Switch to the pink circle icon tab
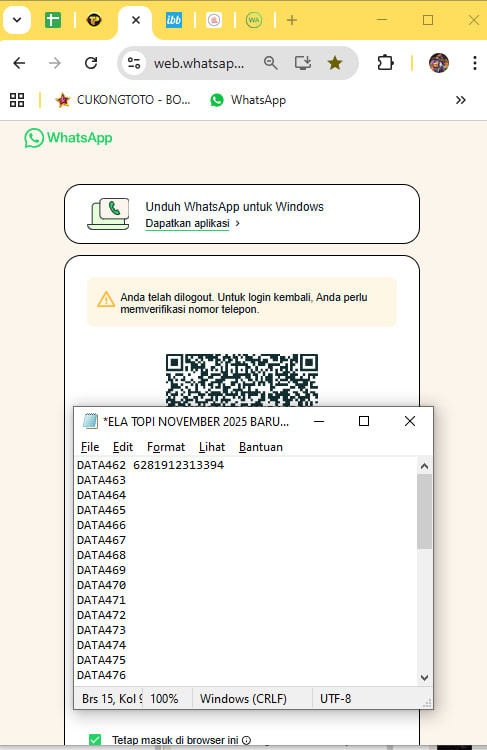The height and width of the screenshot is (750, 487). [x=214, y=20]
